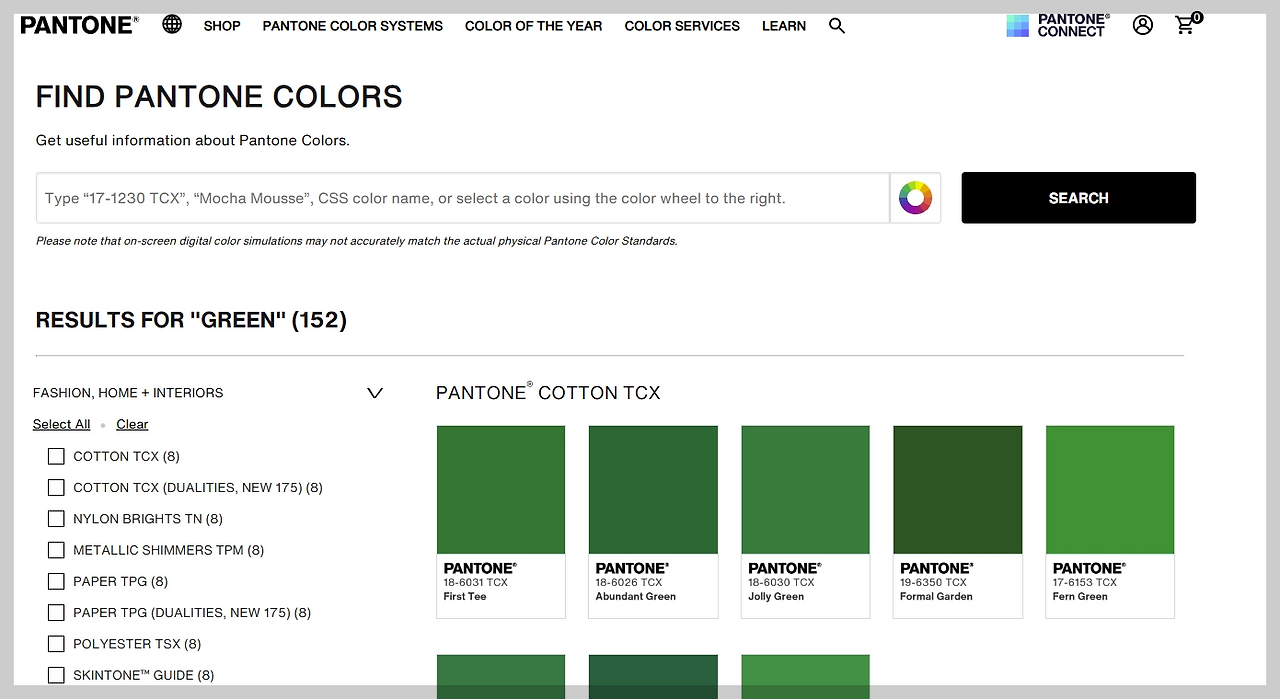Enable COTTON TCX (DUALITIES, NEW 175) filter
This screenshot has width=1280, height=699.
pyautogui.click(x=56, y=487)
